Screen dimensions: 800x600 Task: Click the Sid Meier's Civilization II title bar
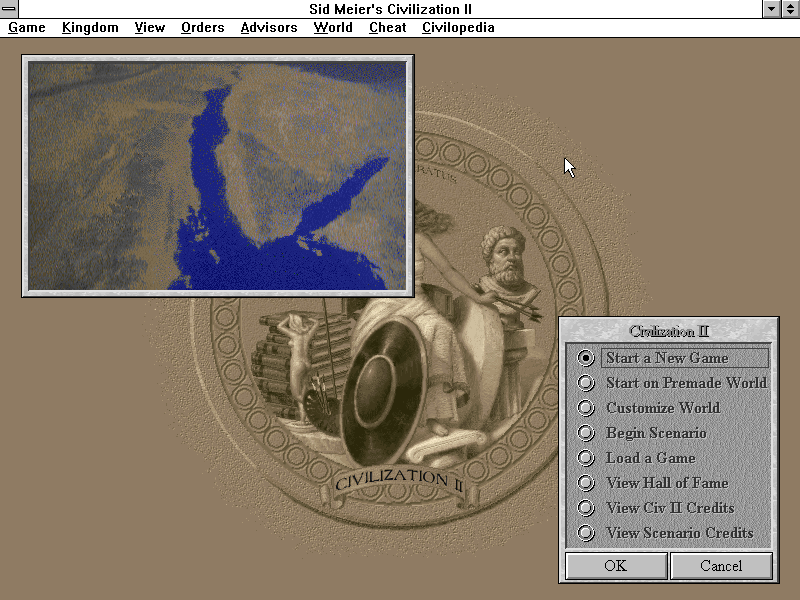coord(390,9)
